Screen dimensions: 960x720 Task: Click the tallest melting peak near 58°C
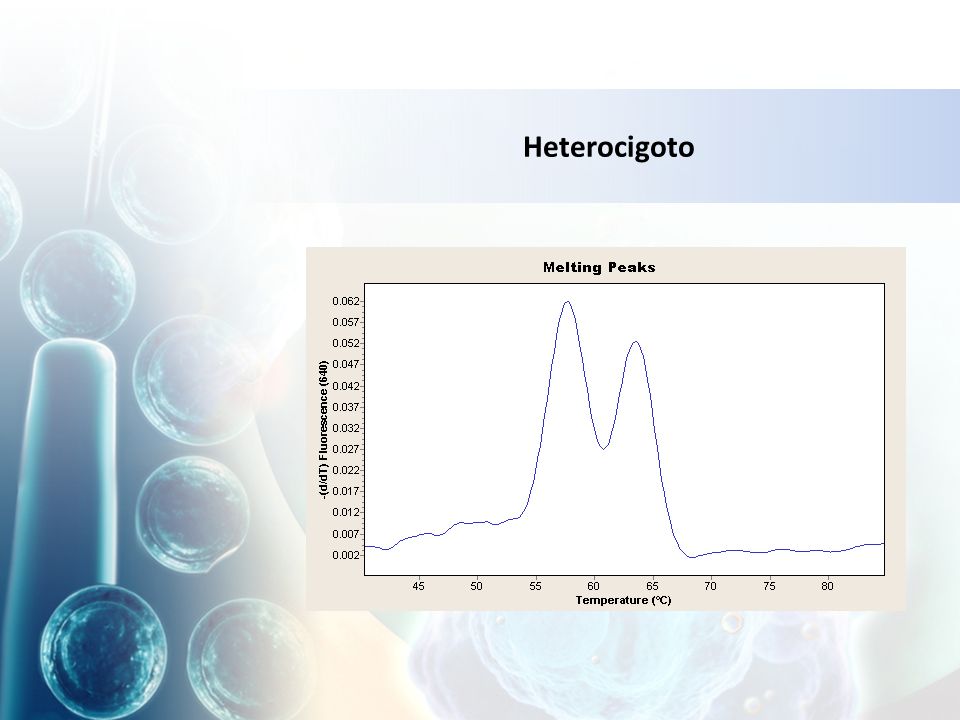[x=568, y=302]
